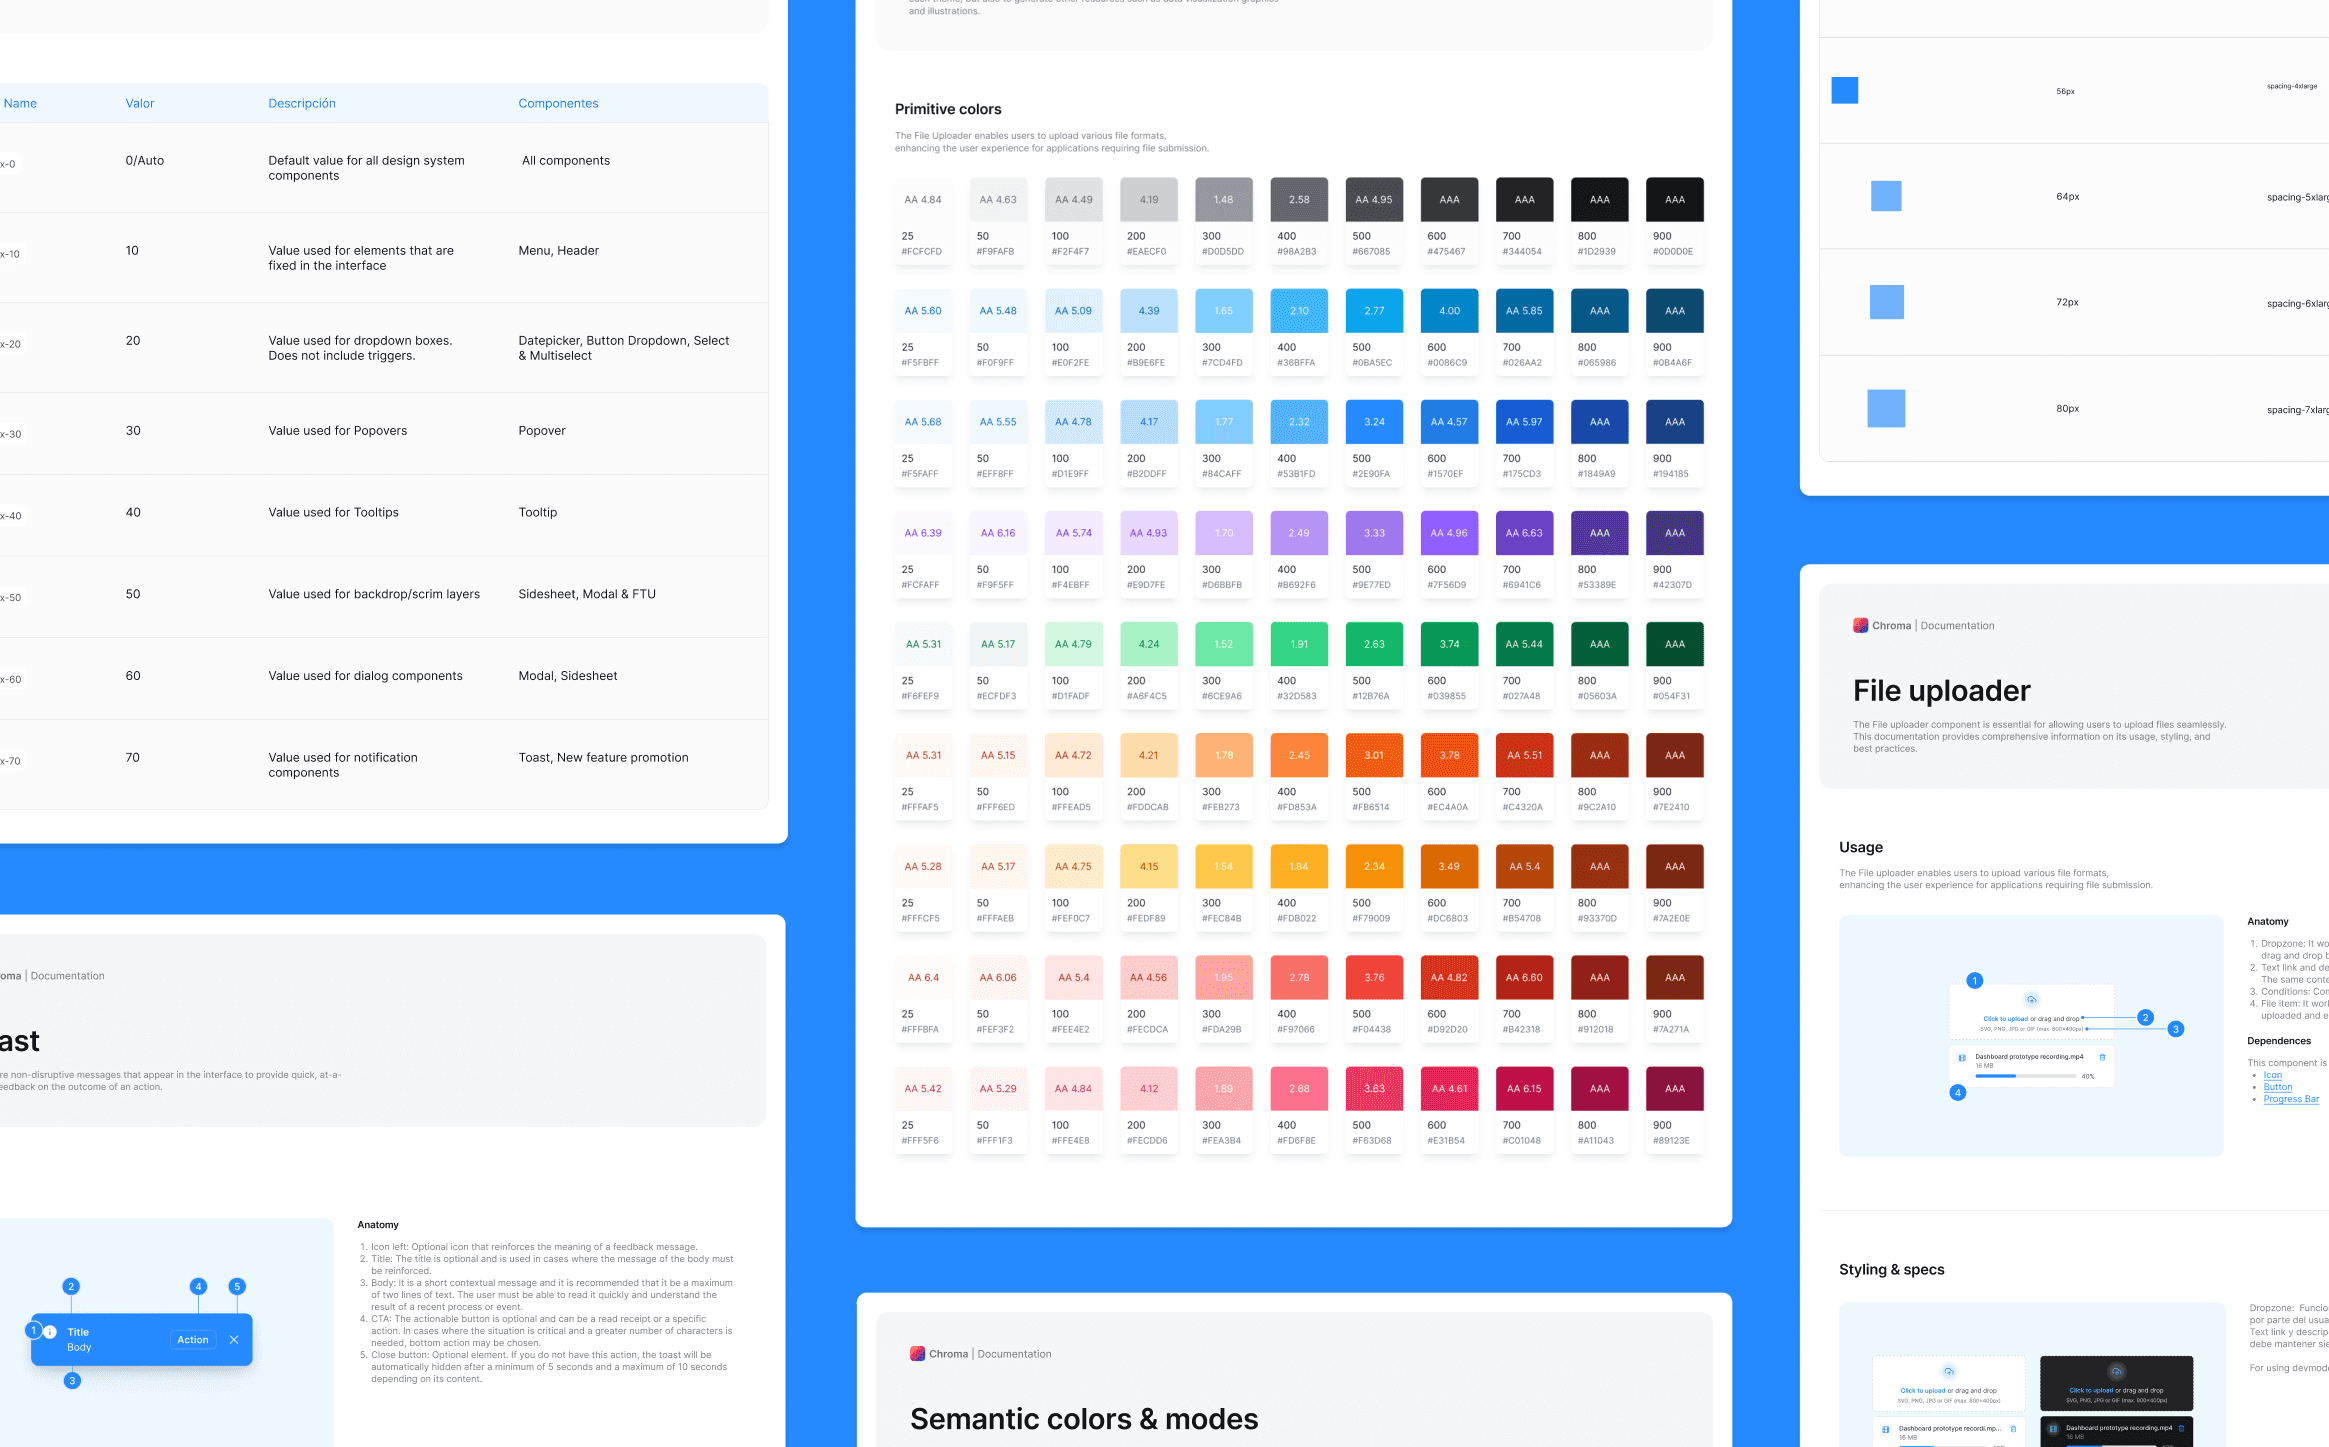Screen dimensions: 2329x1447
Task: Click the Componentes column header
Action: pyautogui.click(x=558, y=103)
